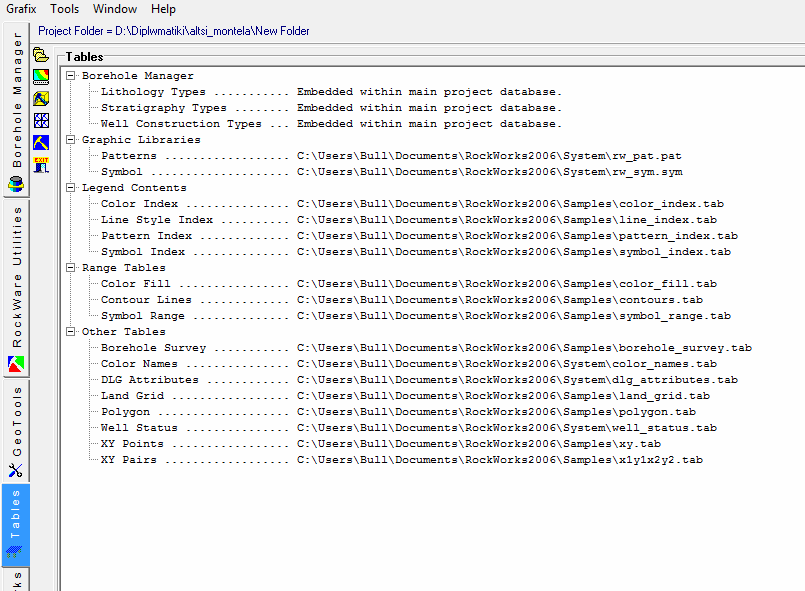Click the EXIT door icon
Screen dimensions: 805x591
point(41,165)
